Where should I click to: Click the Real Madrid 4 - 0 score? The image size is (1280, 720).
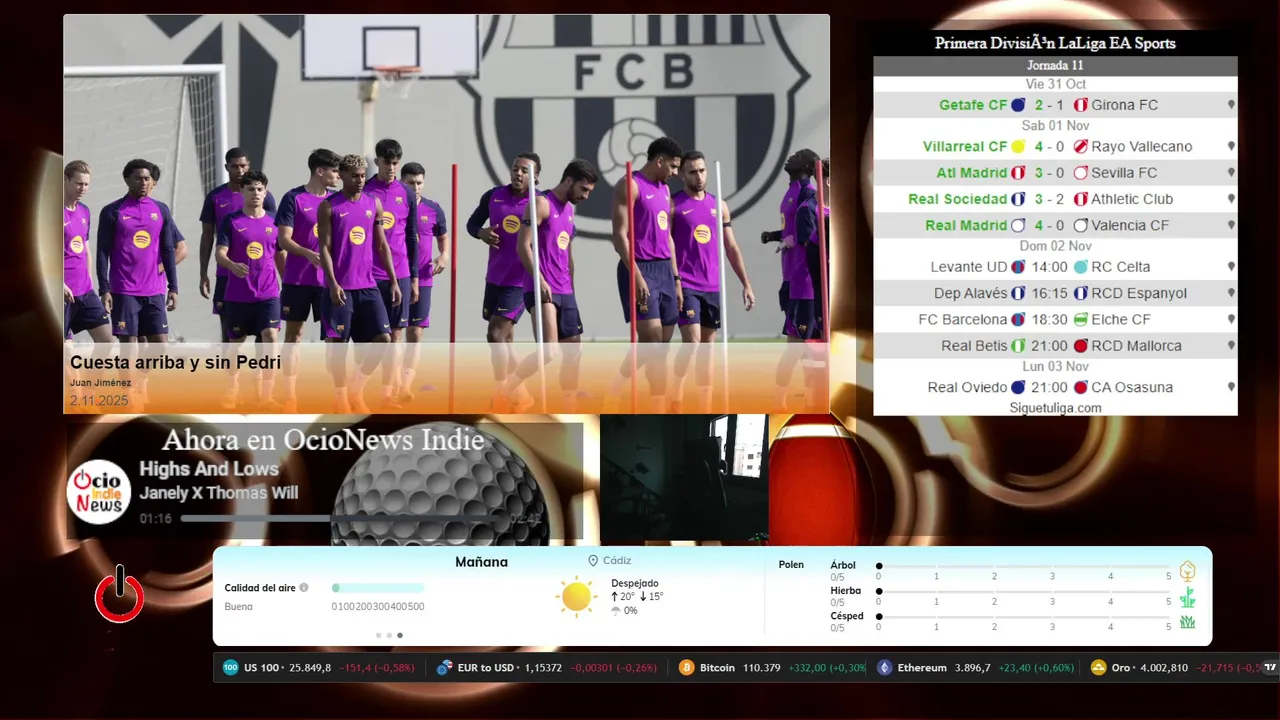point(1050,225)
